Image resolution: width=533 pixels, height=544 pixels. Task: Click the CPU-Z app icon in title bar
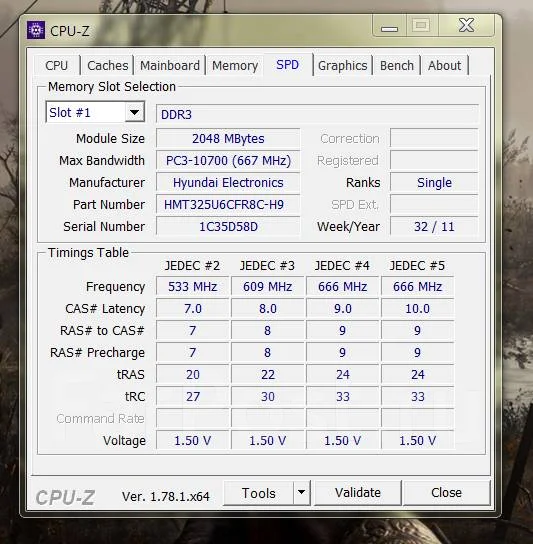[x=36, y=30]
